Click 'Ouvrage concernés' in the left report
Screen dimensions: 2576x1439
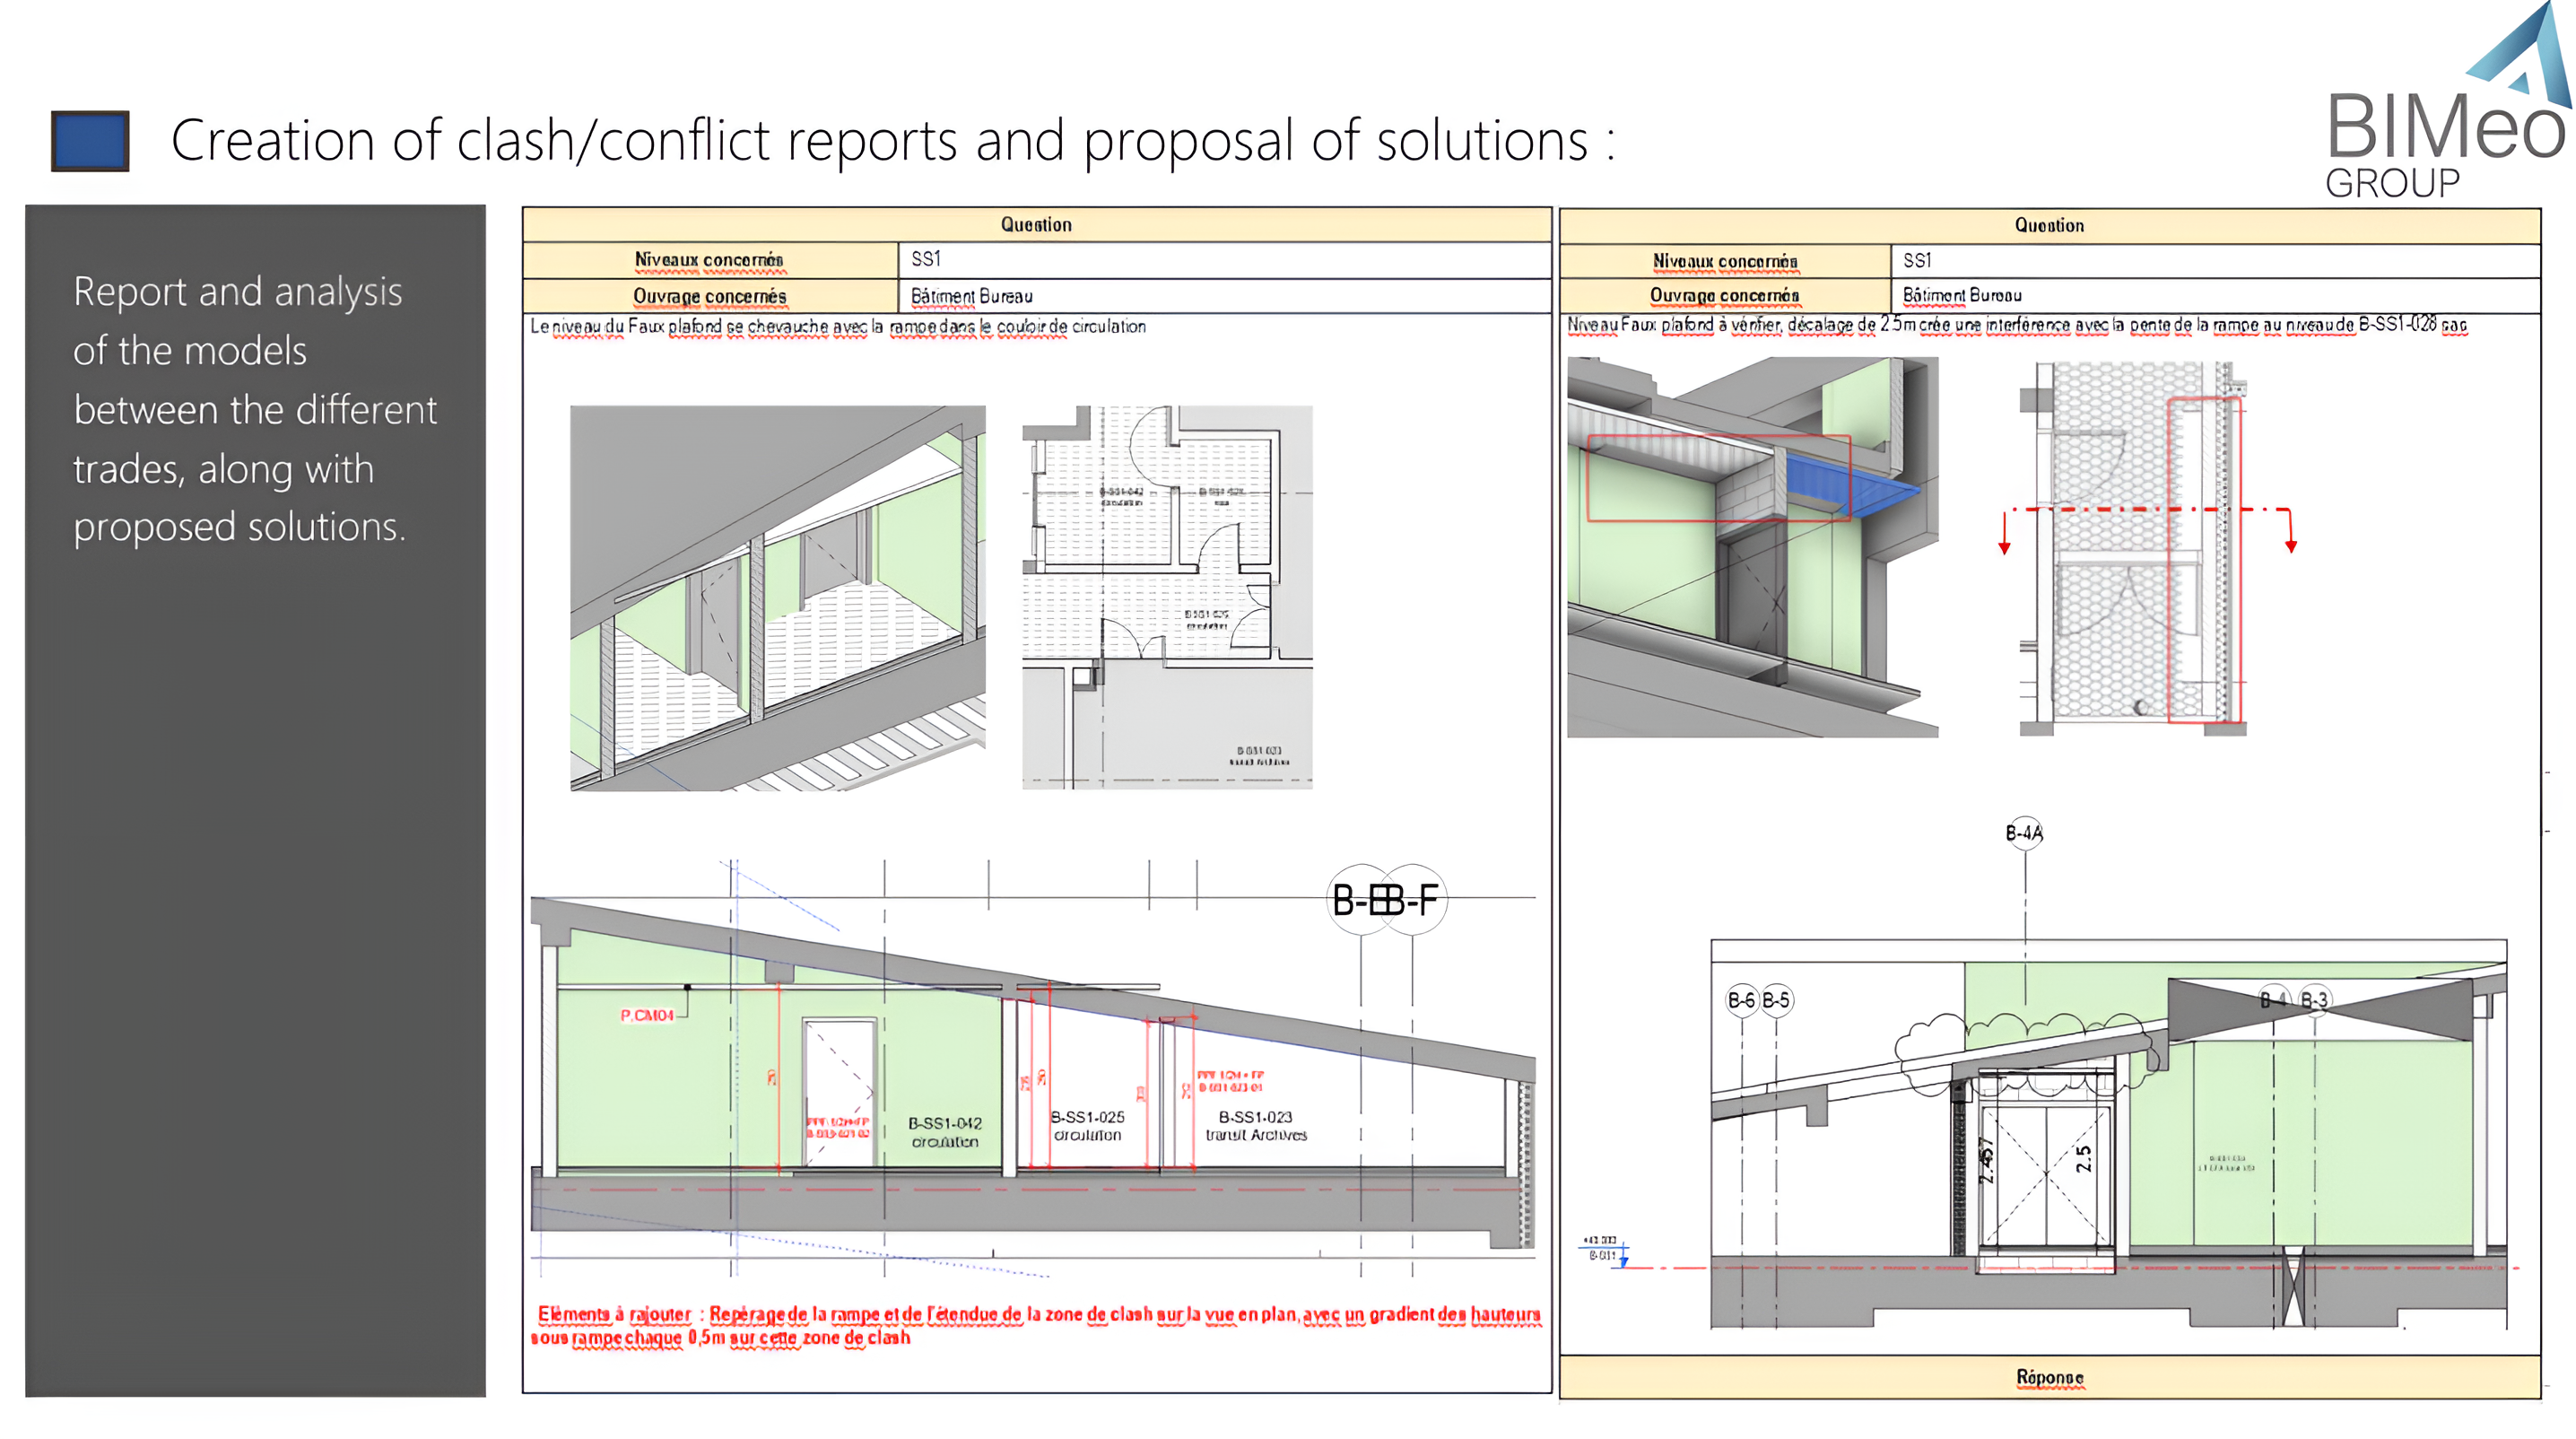click(709, 296)
